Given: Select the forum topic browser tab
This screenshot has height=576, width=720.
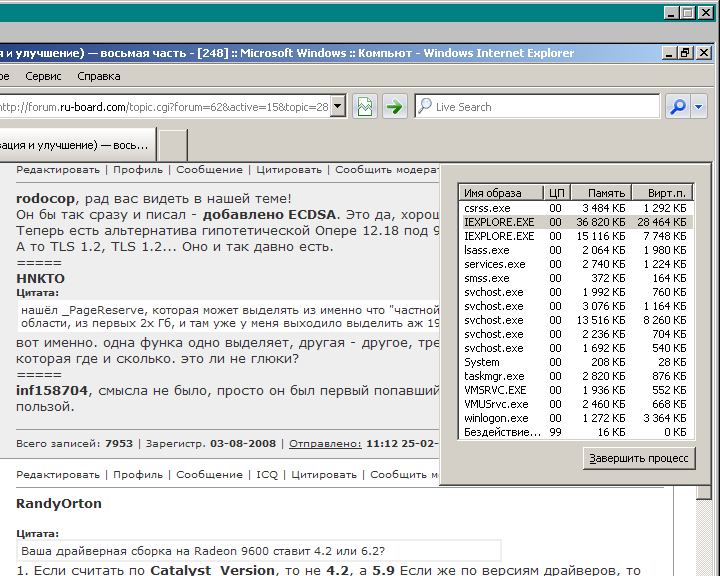Looking at the screenshot, I should 77,145.
